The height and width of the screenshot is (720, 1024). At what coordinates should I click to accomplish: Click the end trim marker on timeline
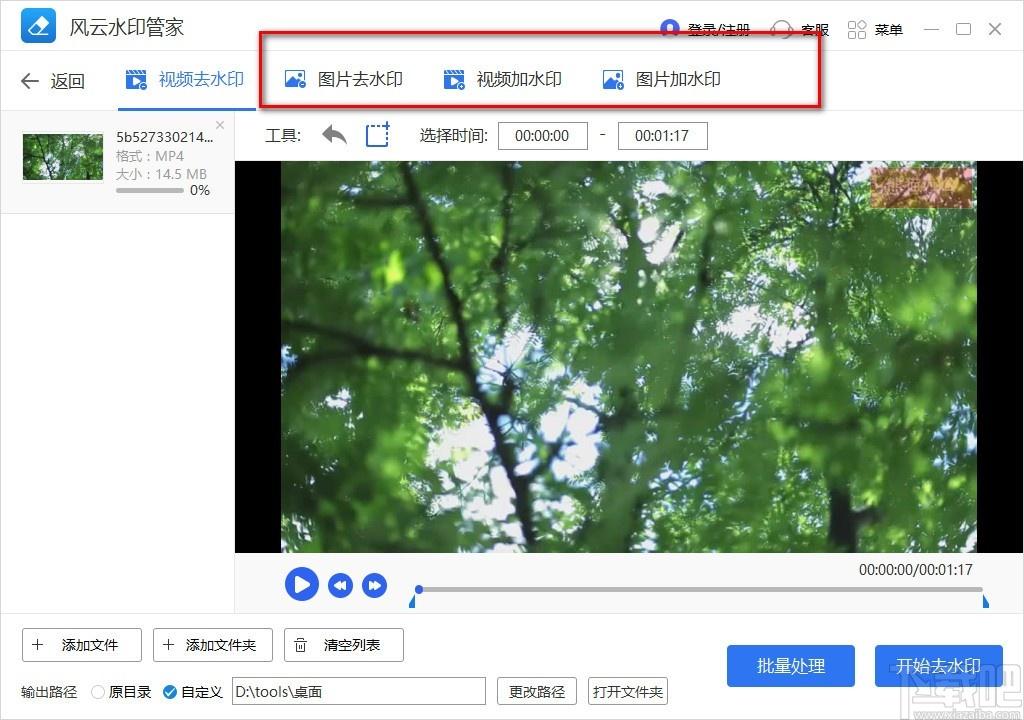(x=985, y=601)
